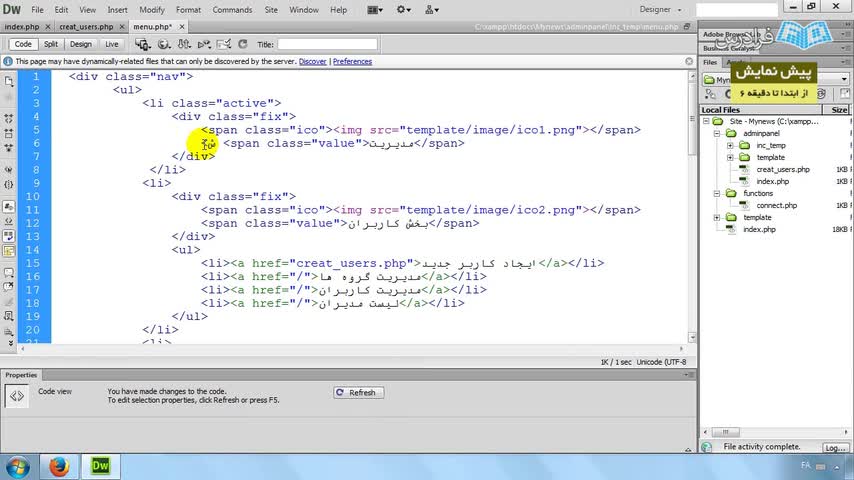
Task: Select the 18KB index.php file in Files panel
Action: pyautogui.click(x=759, y=229)
